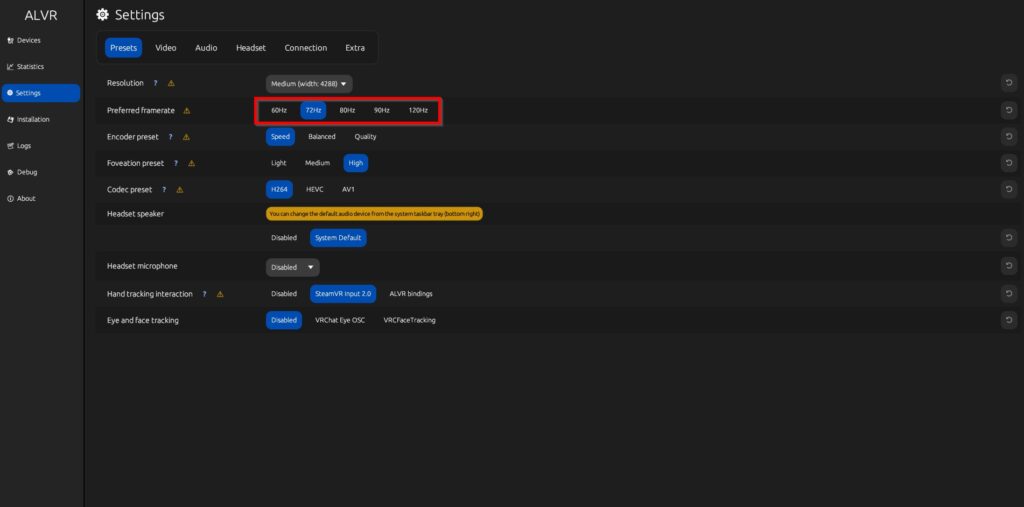
Task: Disable eye and face tracking
Action: (x=284, y=320)
